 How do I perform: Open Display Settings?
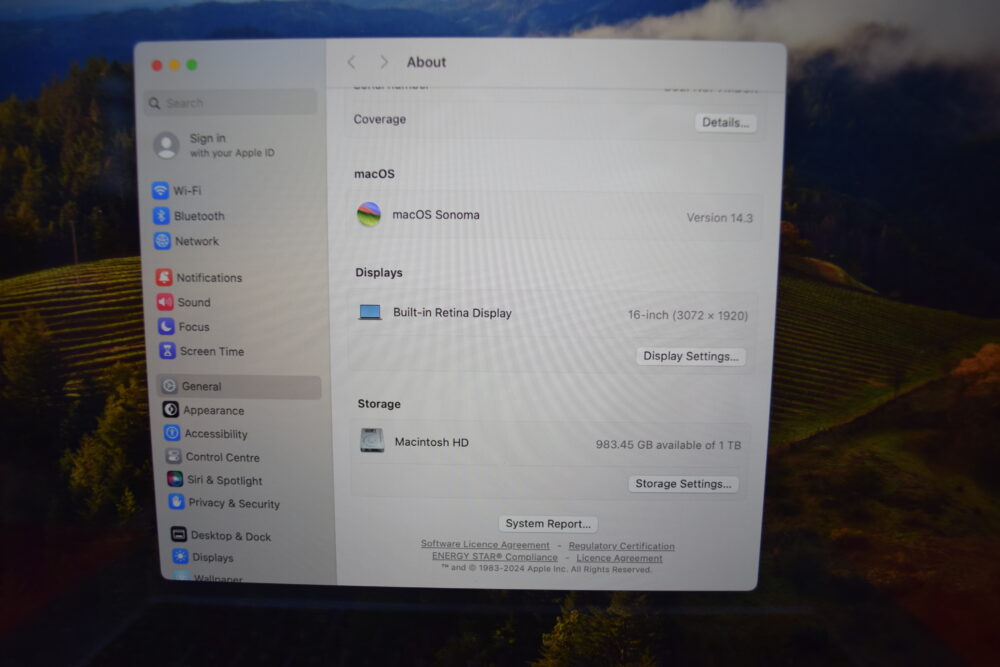pyautogui.click(x=691, y=356)
